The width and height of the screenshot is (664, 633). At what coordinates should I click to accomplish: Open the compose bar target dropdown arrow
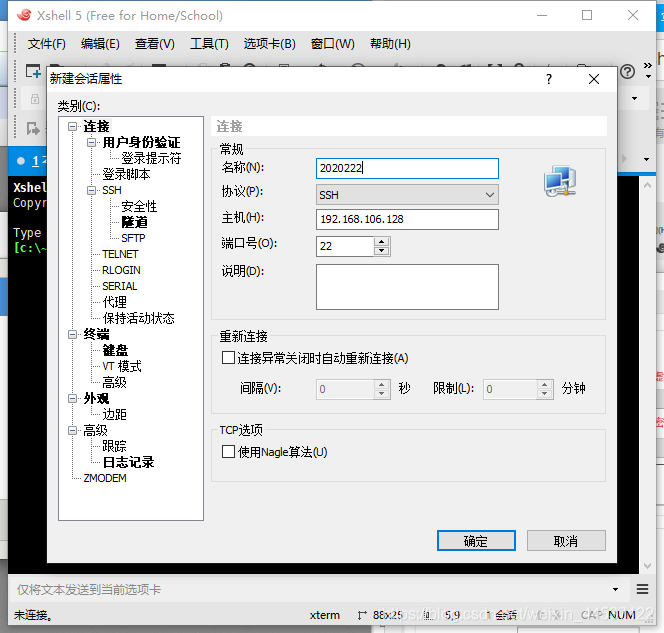pos(615,589)
